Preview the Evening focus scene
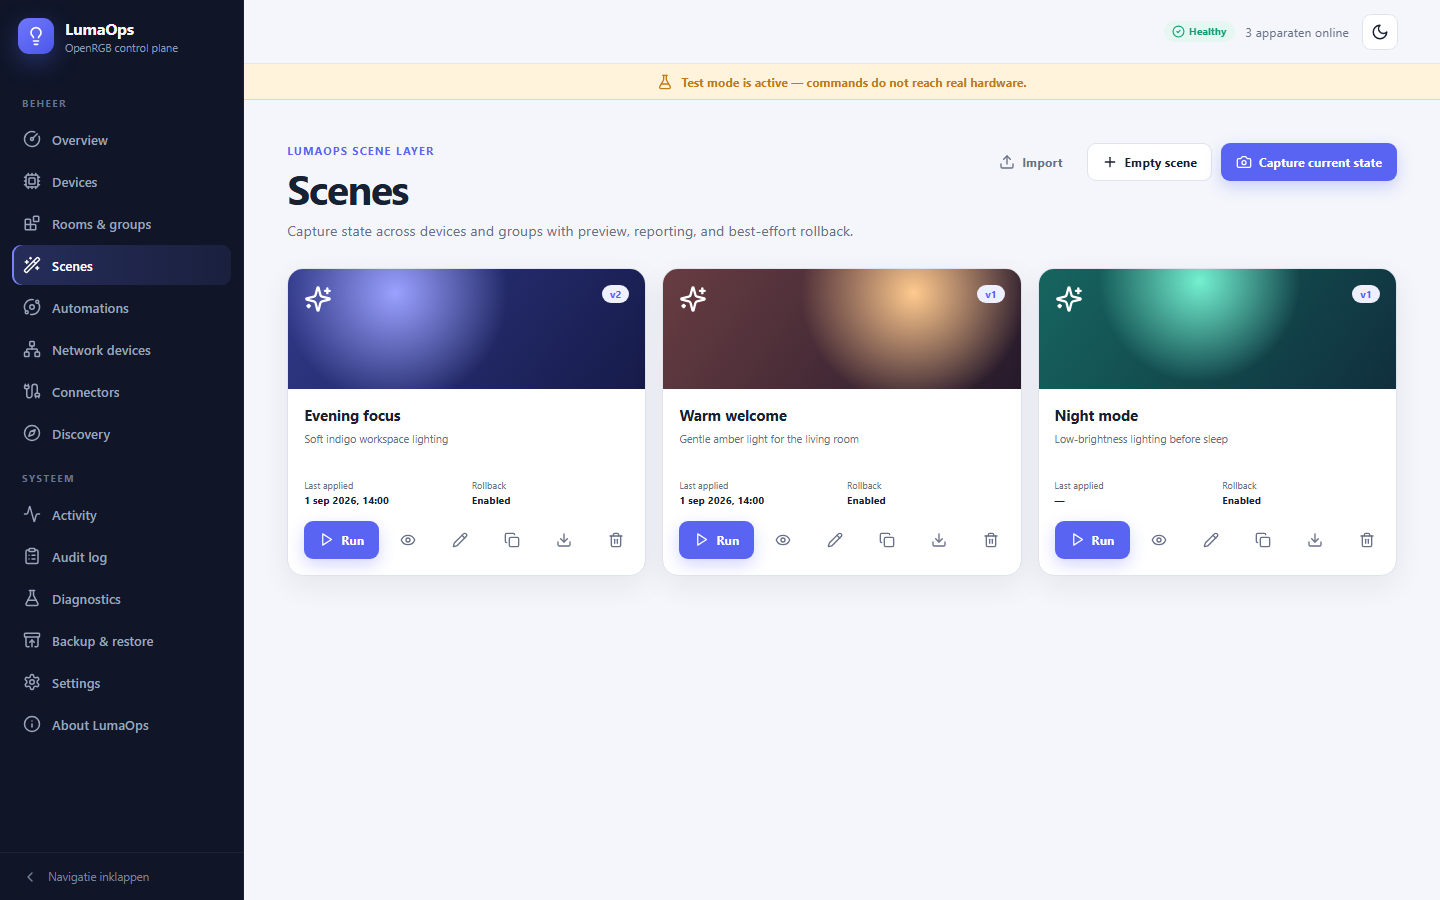This screenshot has width=1440, height=900. pyautogui.click(x=408, y=540)
